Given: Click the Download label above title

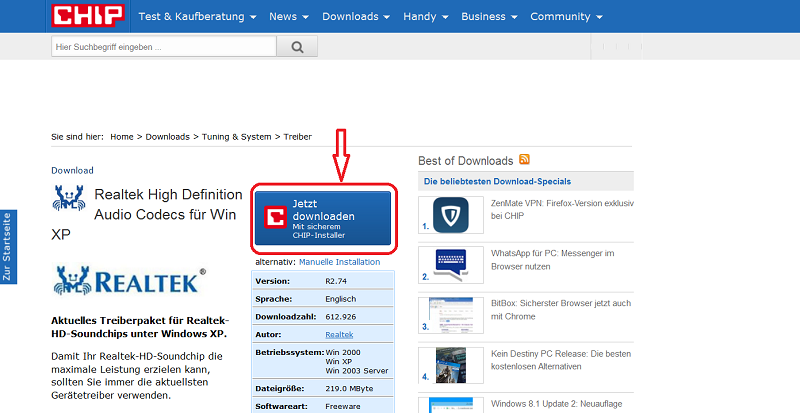Looking at the screenshot, I should [72, 171].
